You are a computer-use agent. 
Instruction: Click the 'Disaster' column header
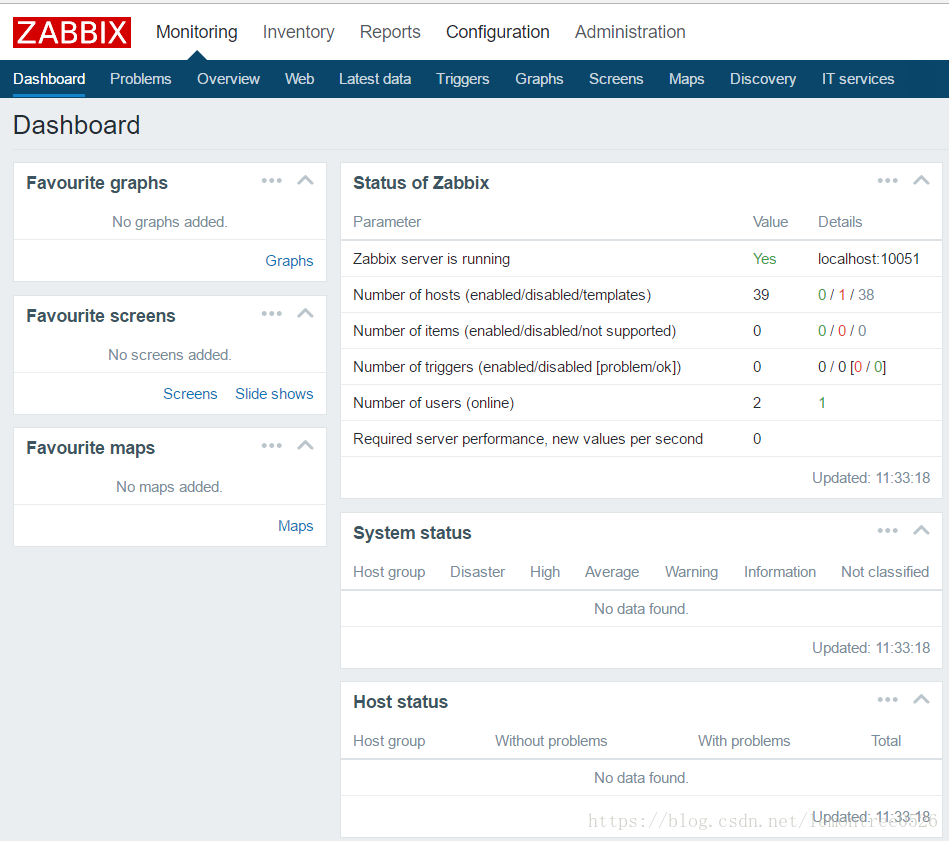click(x=477, y=572)
